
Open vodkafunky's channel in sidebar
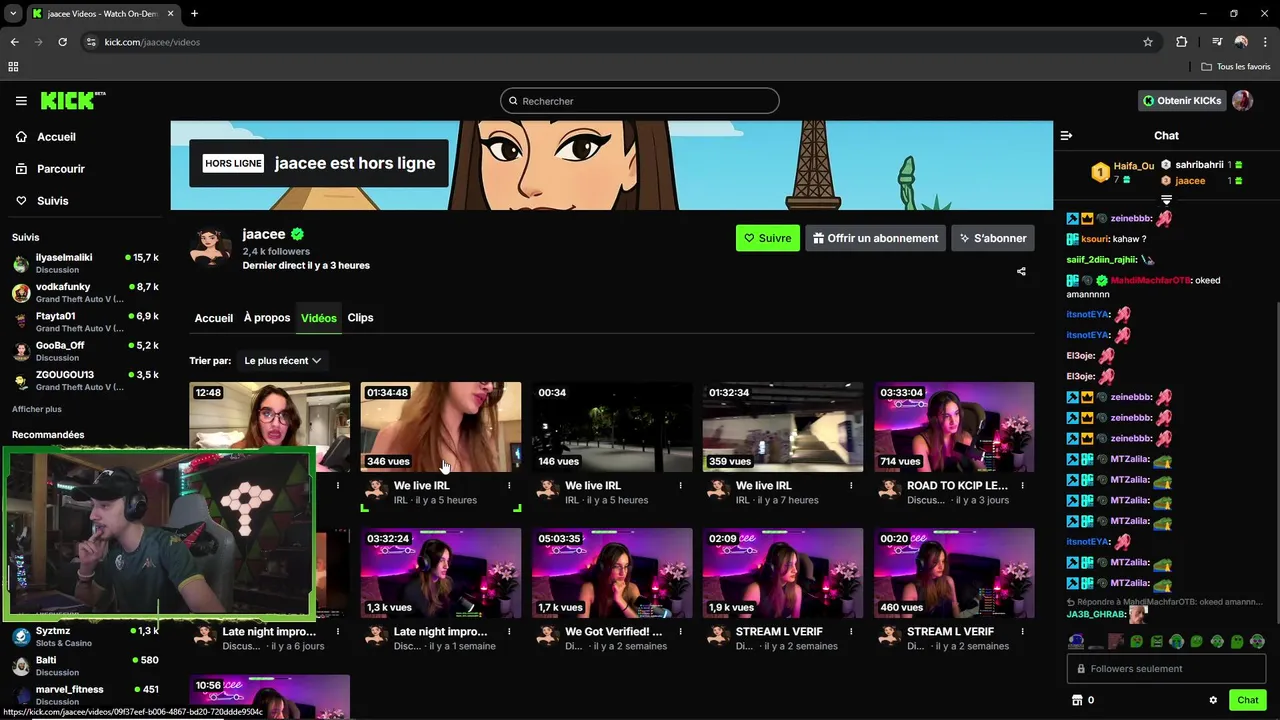coord(85,293)
